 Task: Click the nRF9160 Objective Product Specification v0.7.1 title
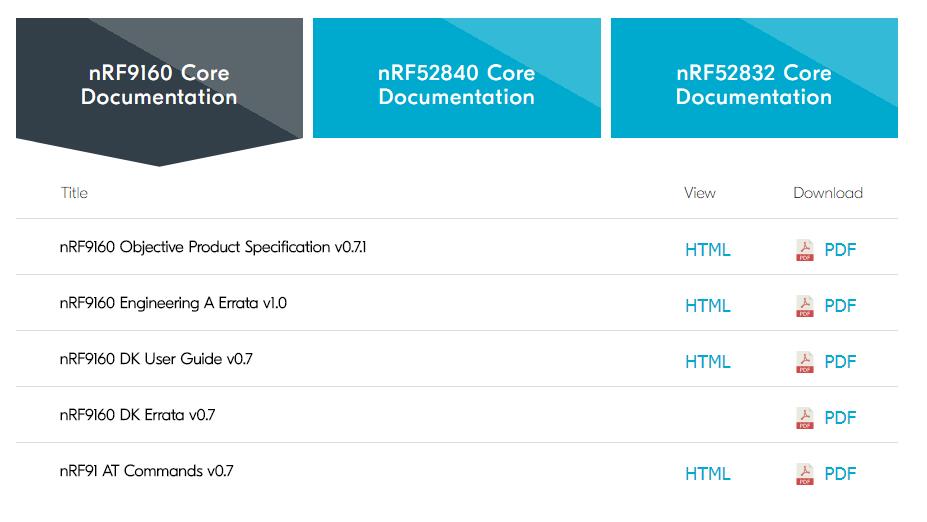[x=213, y=247]
